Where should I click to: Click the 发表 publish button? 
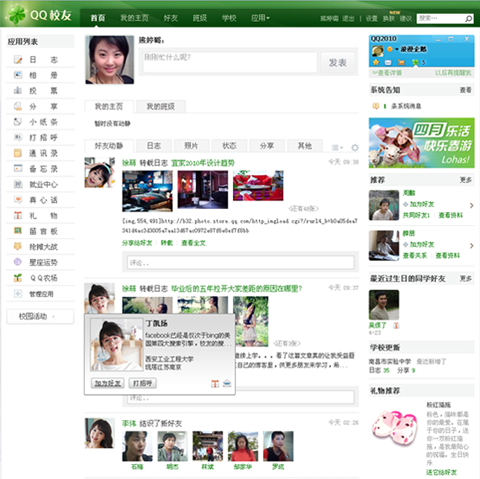pyautogui.click(x=337, y=62)
